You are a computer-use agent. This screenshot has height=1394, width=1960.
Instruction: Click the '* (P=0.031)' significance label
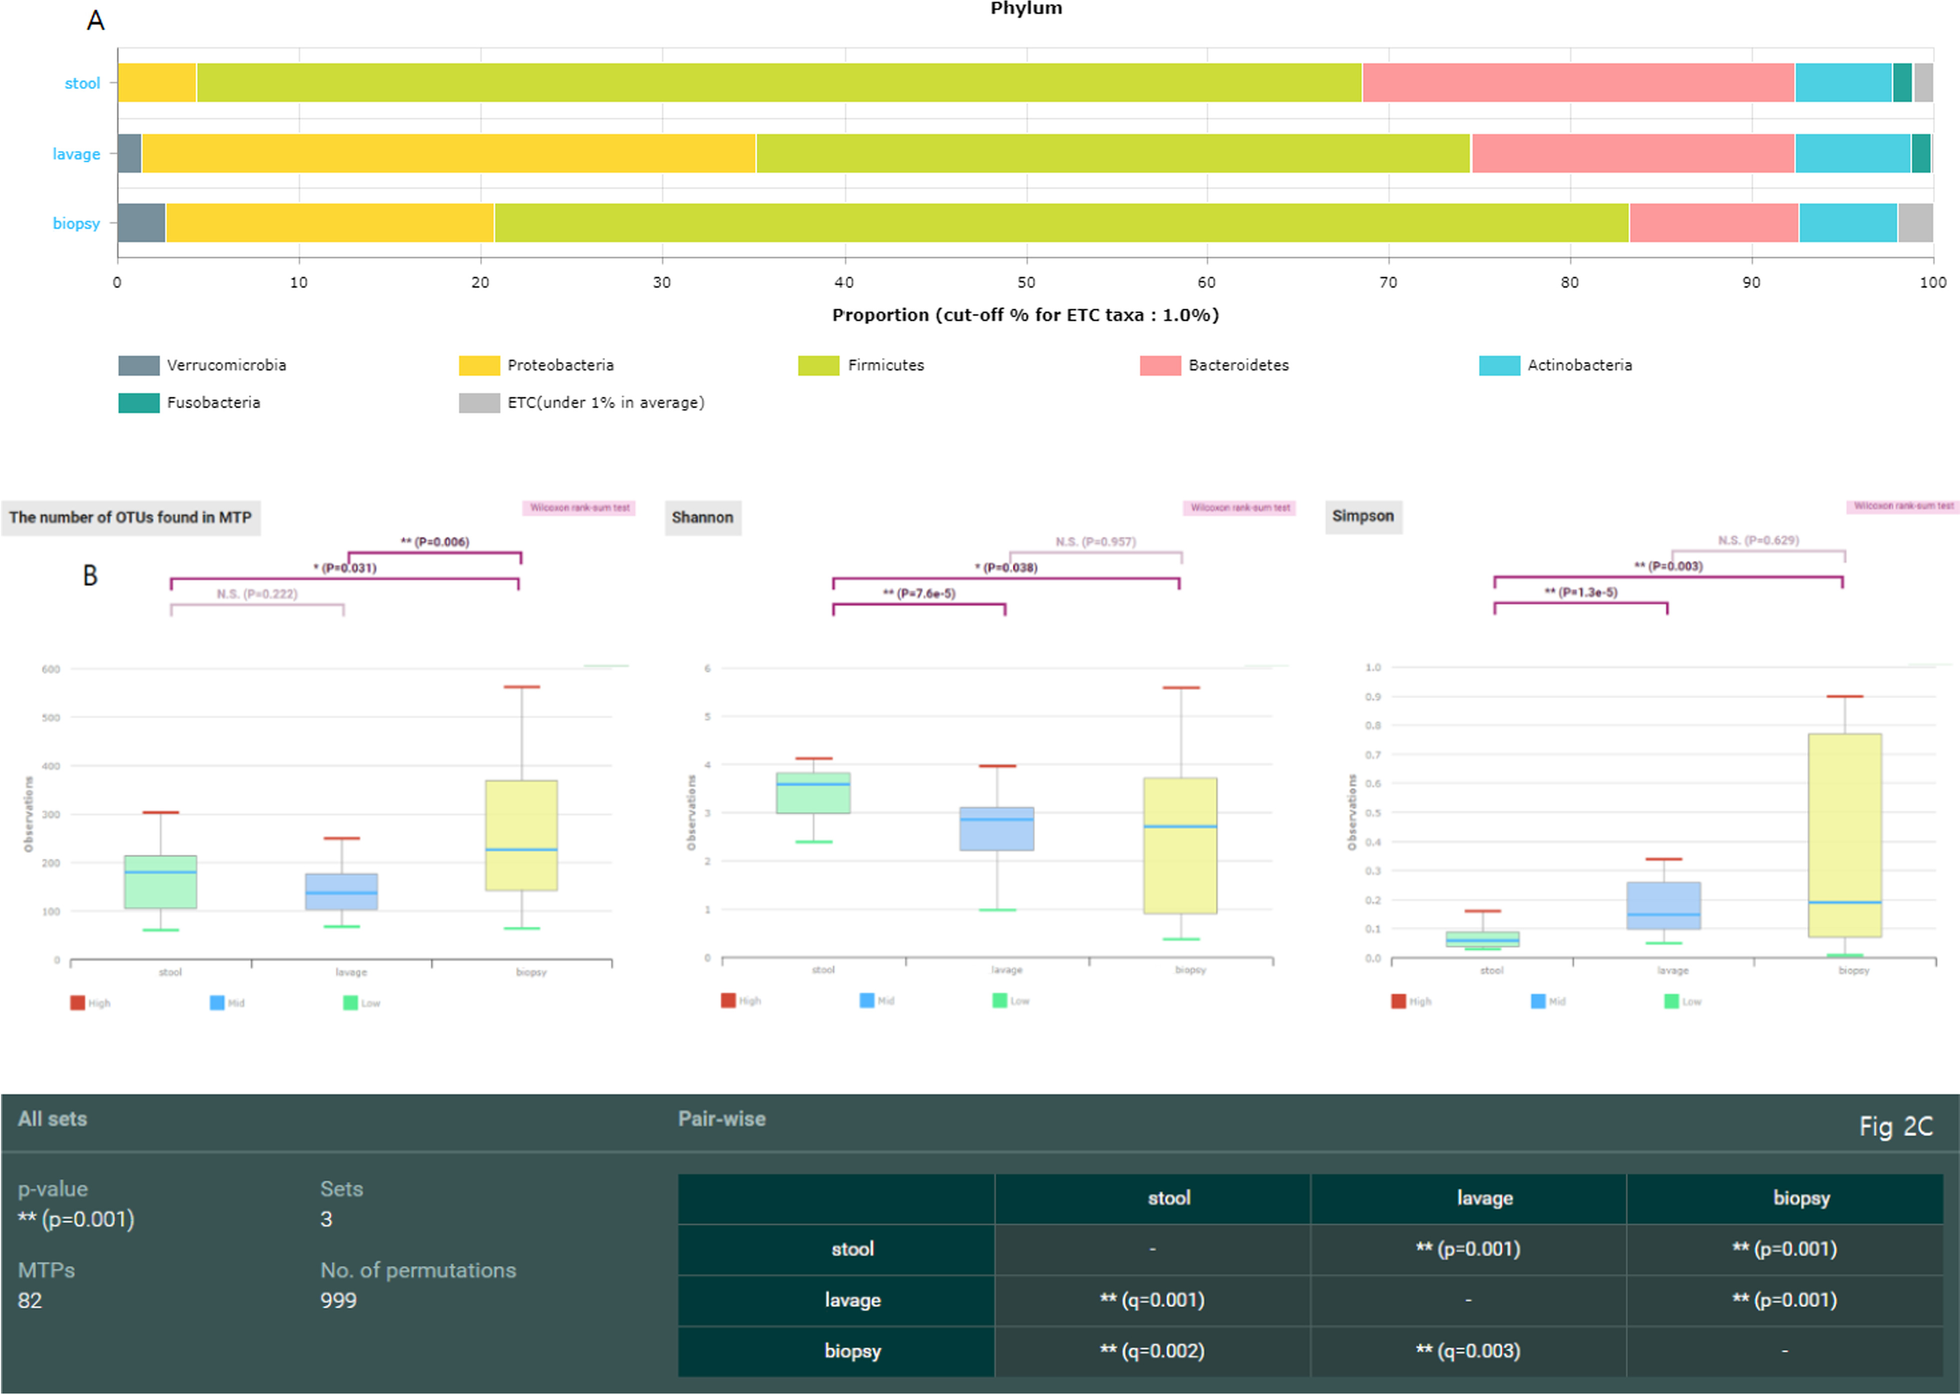point(345,568)
